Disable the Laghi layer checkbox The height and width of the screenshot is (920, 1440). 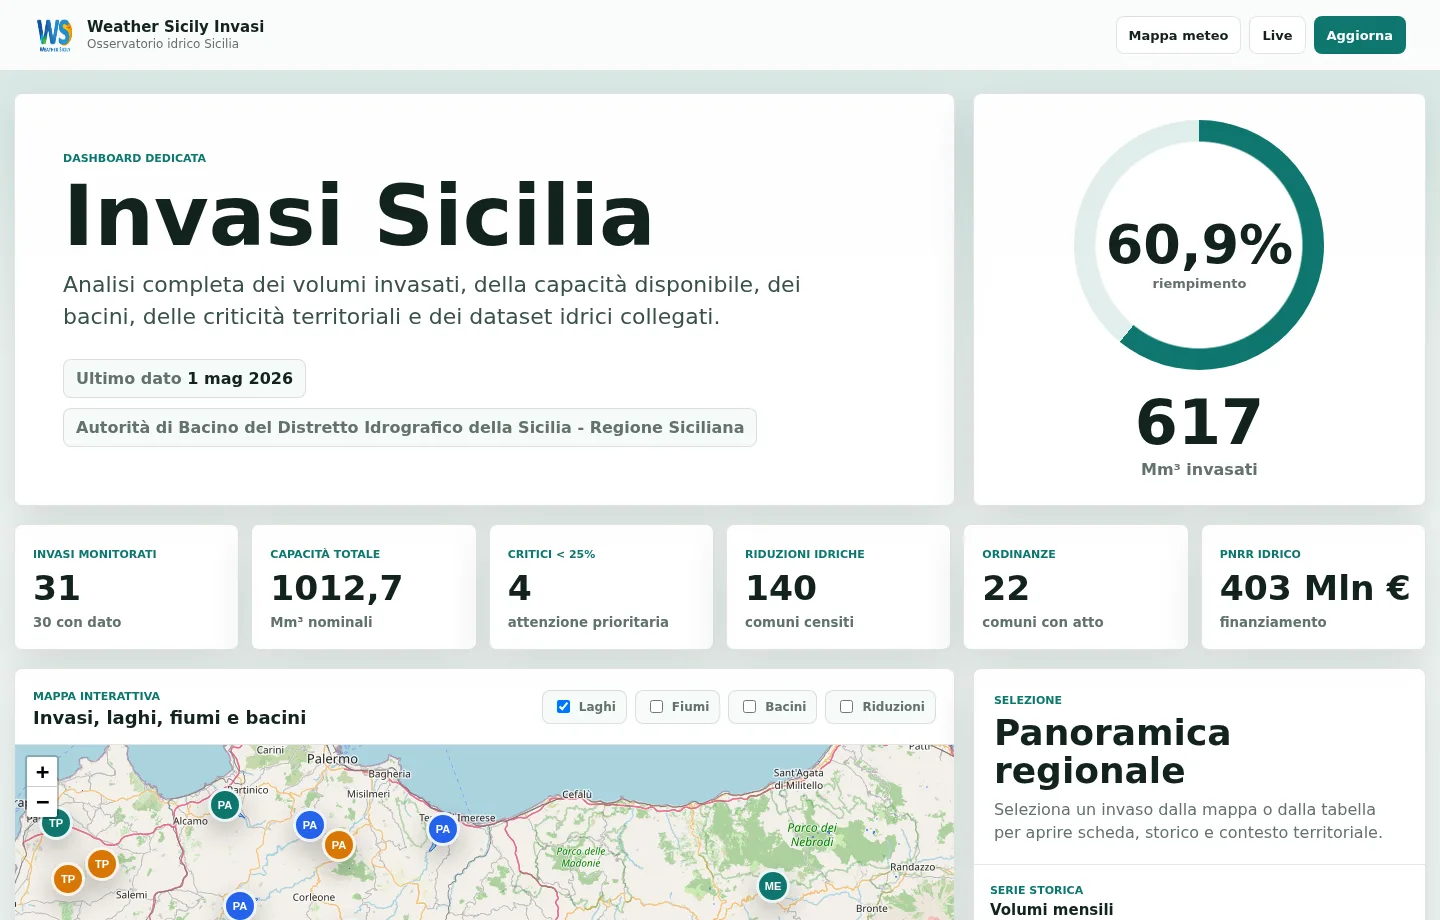(563, 706)
